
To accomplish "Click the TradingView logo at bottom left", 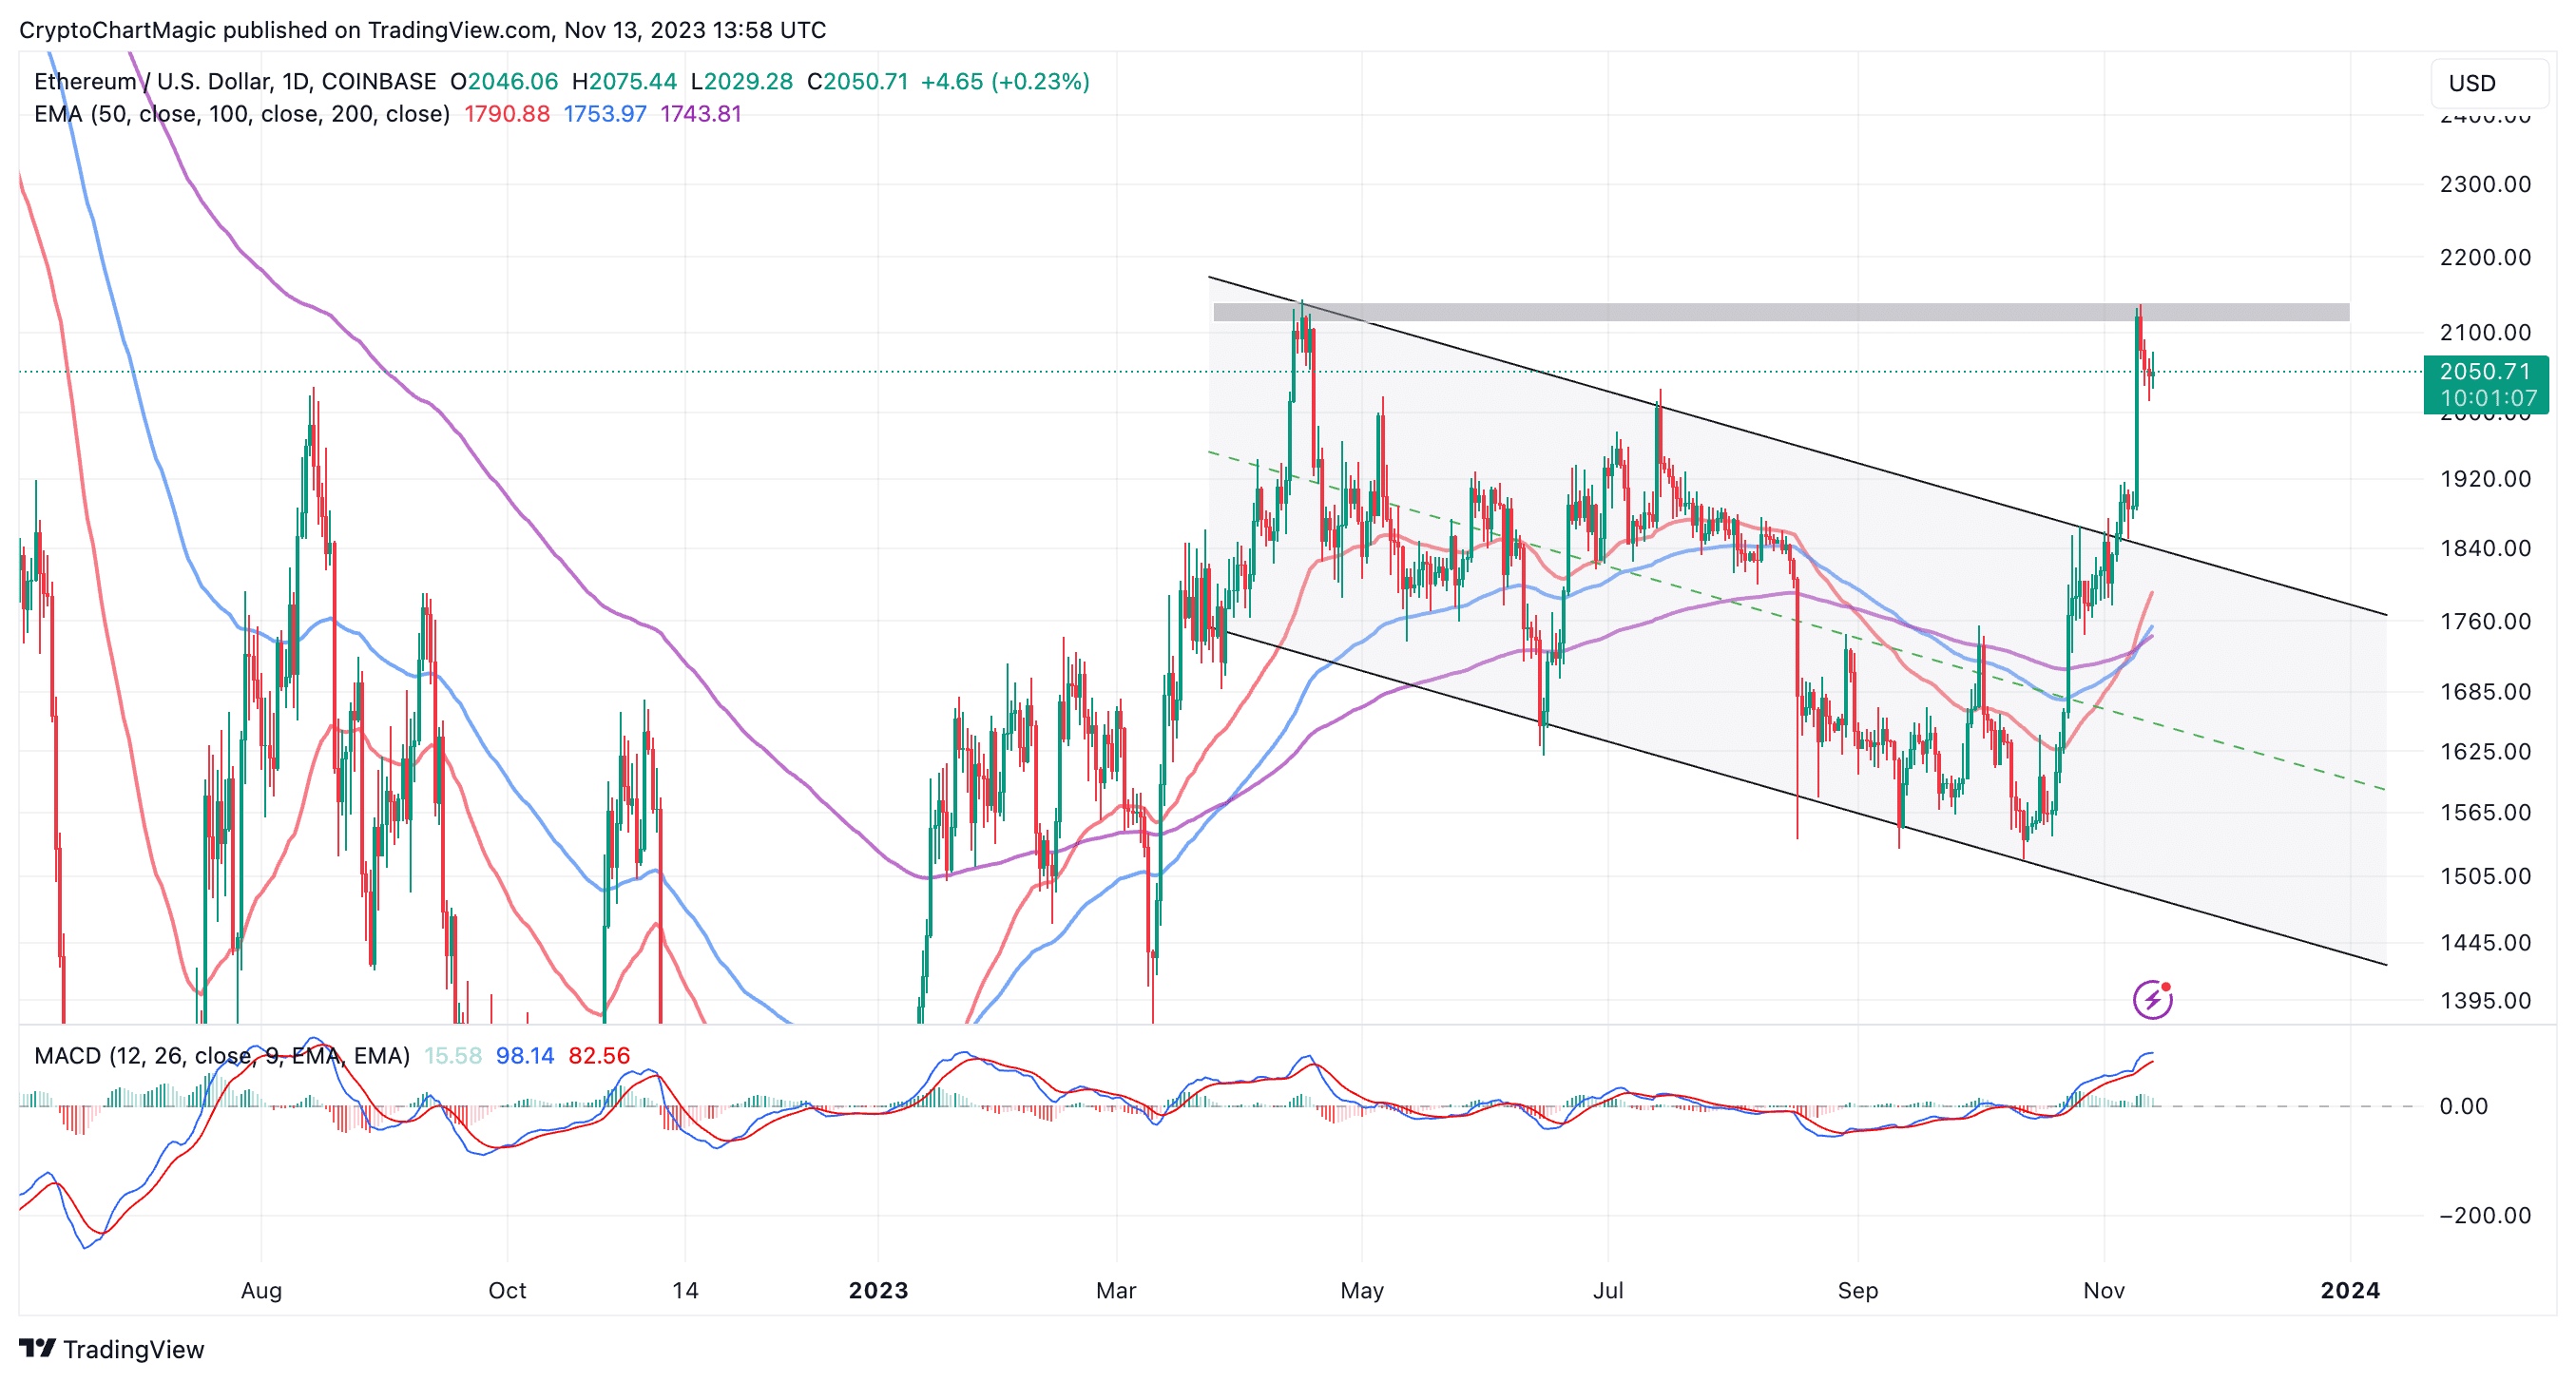I will point(112,1349).
